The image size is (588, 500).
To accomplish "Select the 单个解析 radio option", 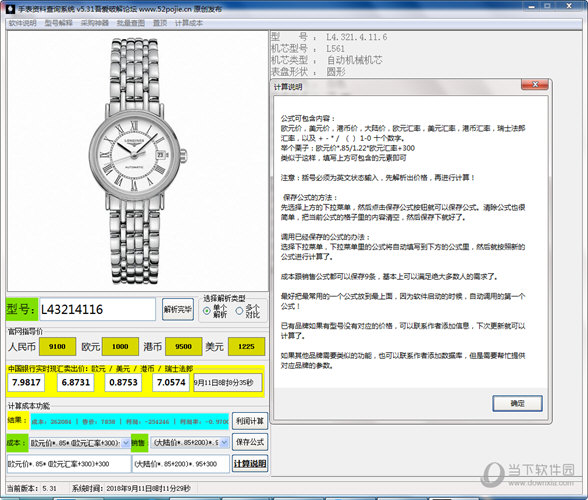I will tap(215, 311).
